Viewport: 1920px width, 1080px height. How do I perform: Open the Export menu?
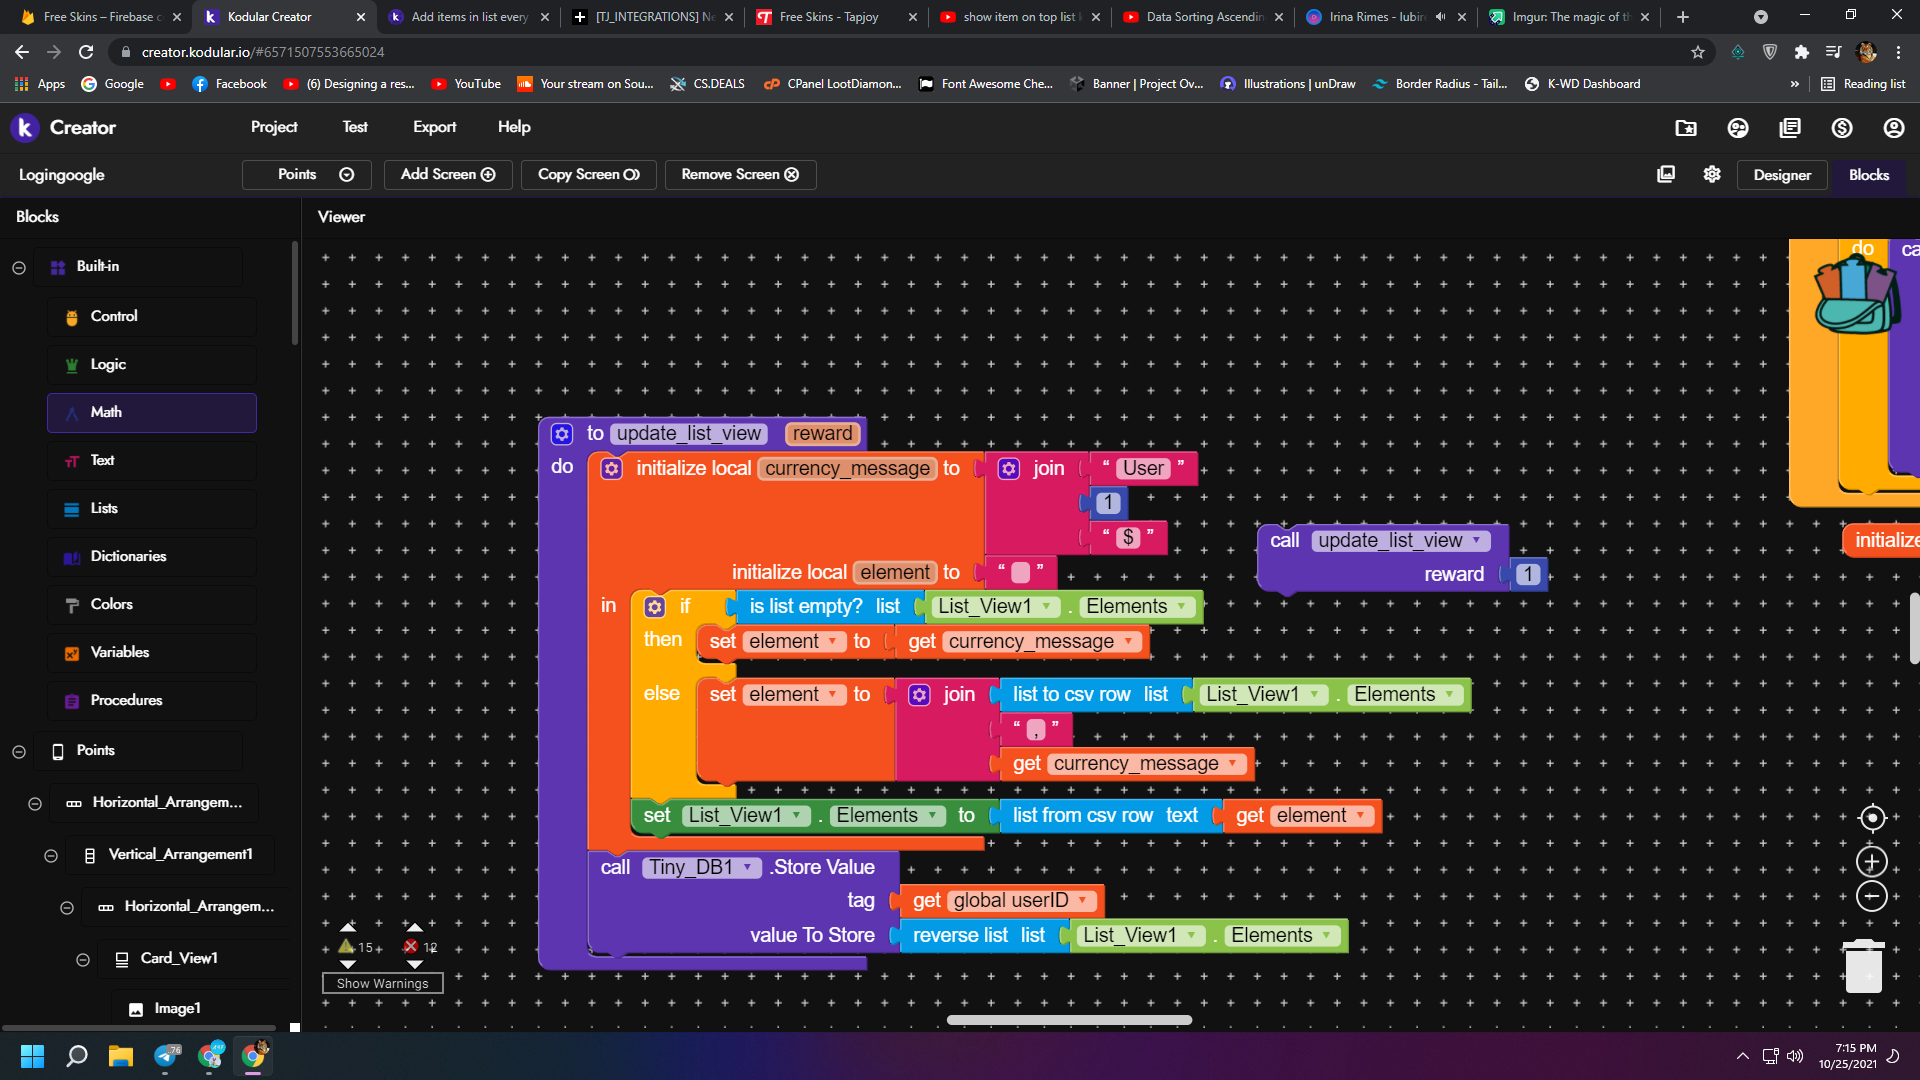434,127
